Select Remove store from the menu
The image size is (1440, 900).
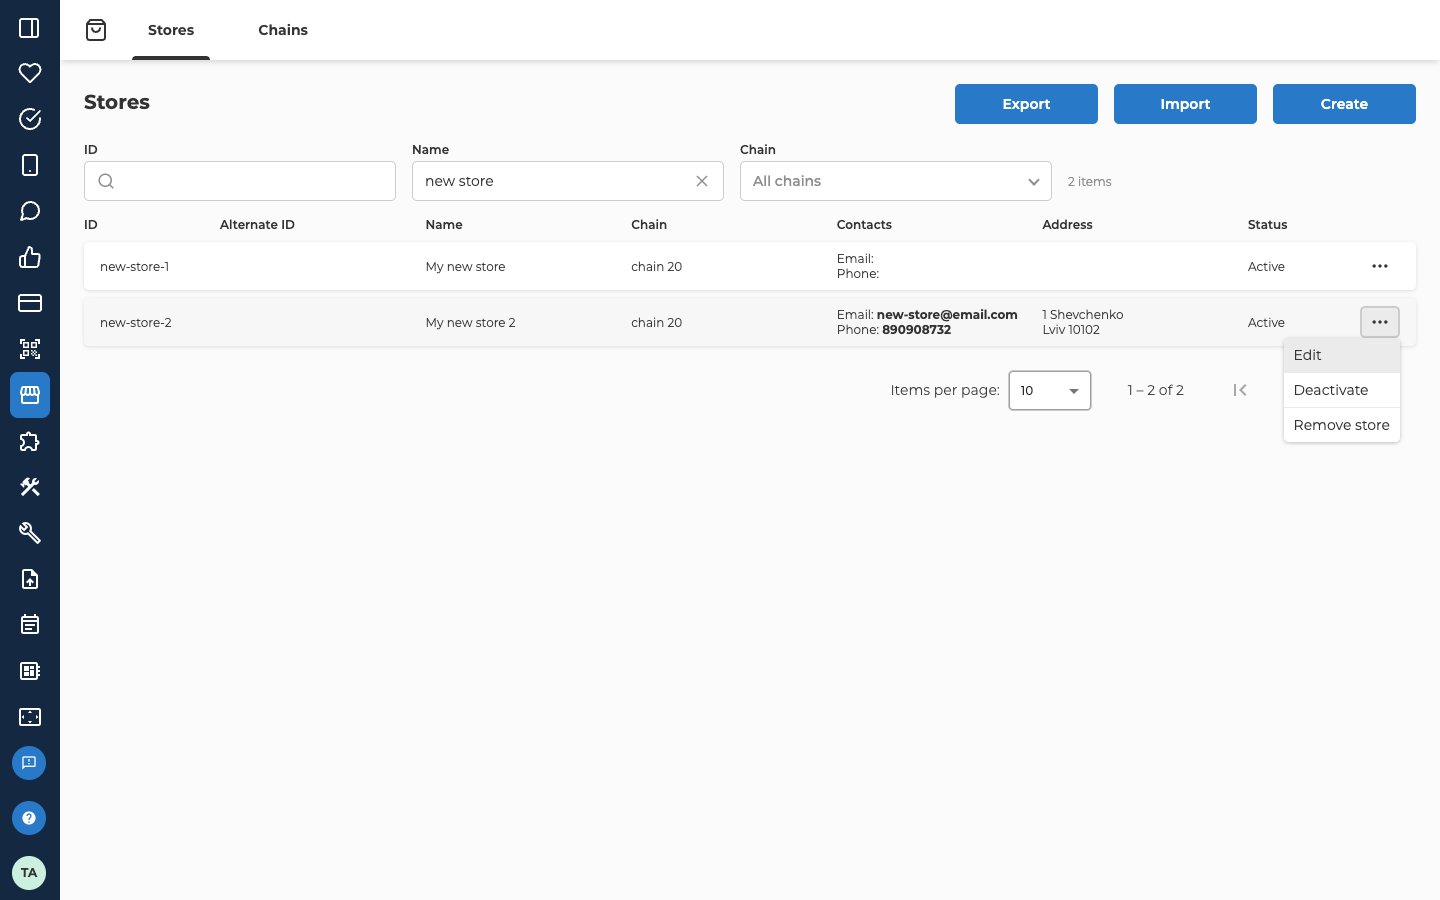(x=1342, y=425)
